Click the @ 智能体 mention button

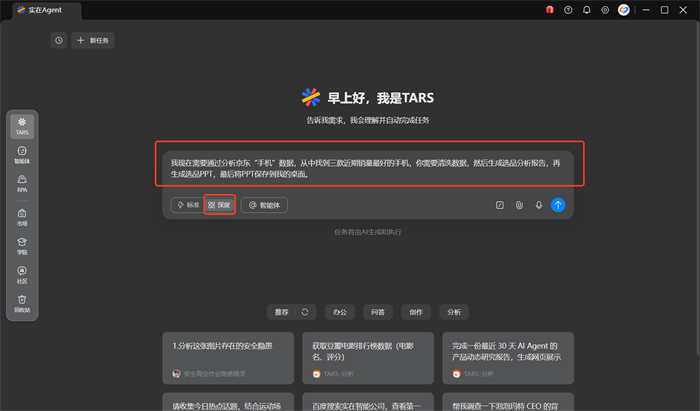(266, 205)
